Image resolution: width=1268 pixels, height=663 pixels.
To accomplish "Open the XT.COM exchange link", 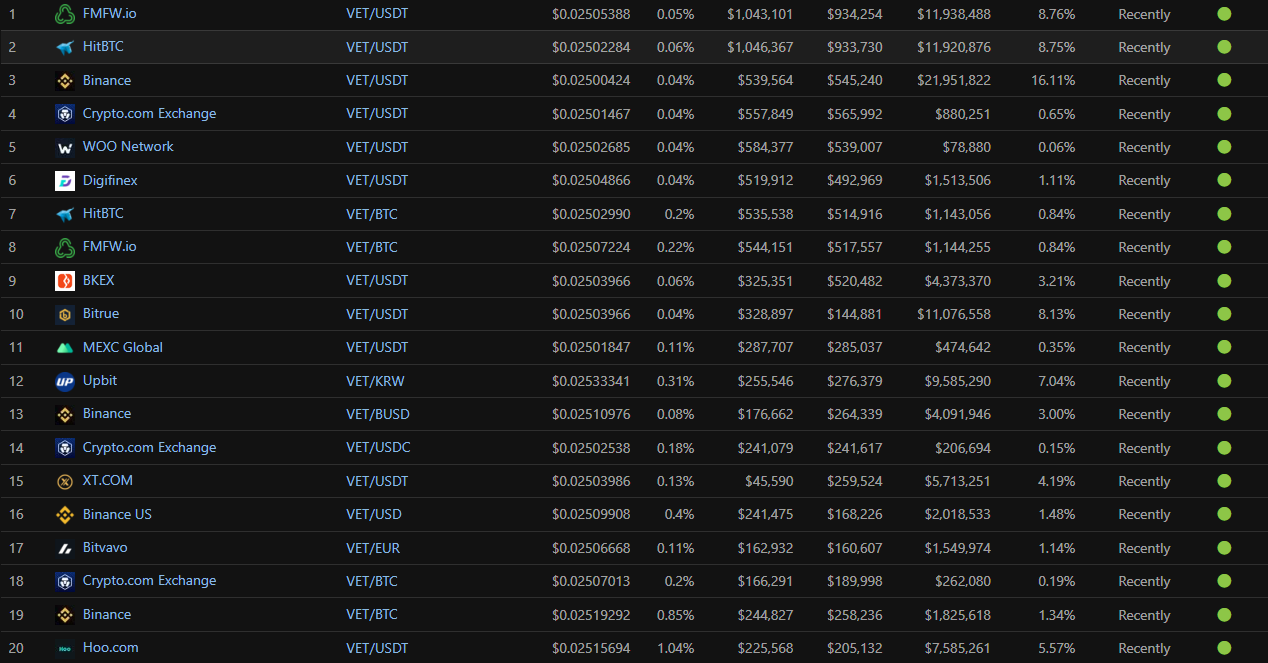I will tap(108, 481).
